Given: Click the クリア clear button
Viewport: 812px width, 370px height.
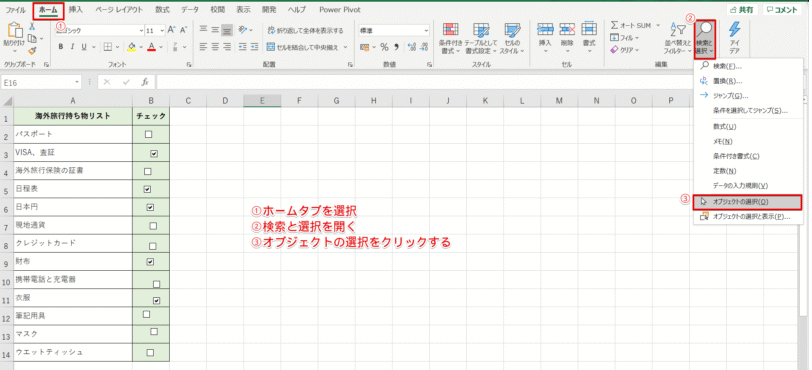Looking at the screenshot, I should point(625,50).
